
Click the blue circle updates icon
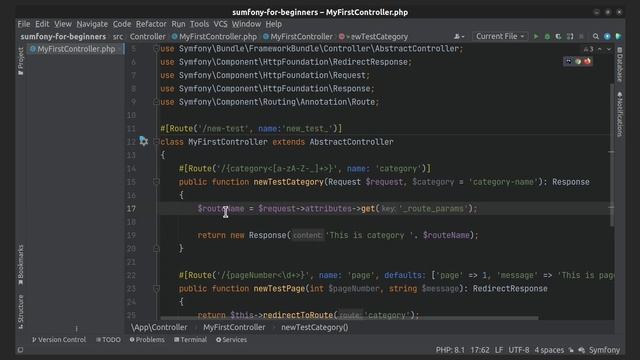tap(607, 36)
